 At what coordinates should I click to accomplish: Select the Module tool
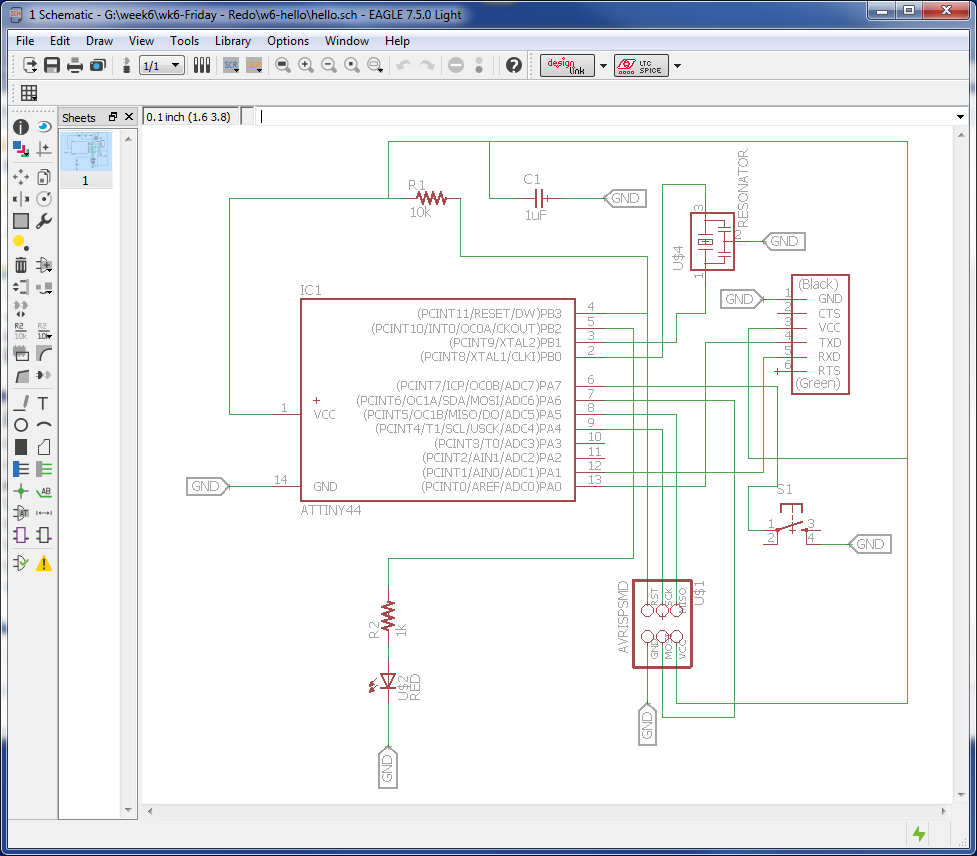21,535
